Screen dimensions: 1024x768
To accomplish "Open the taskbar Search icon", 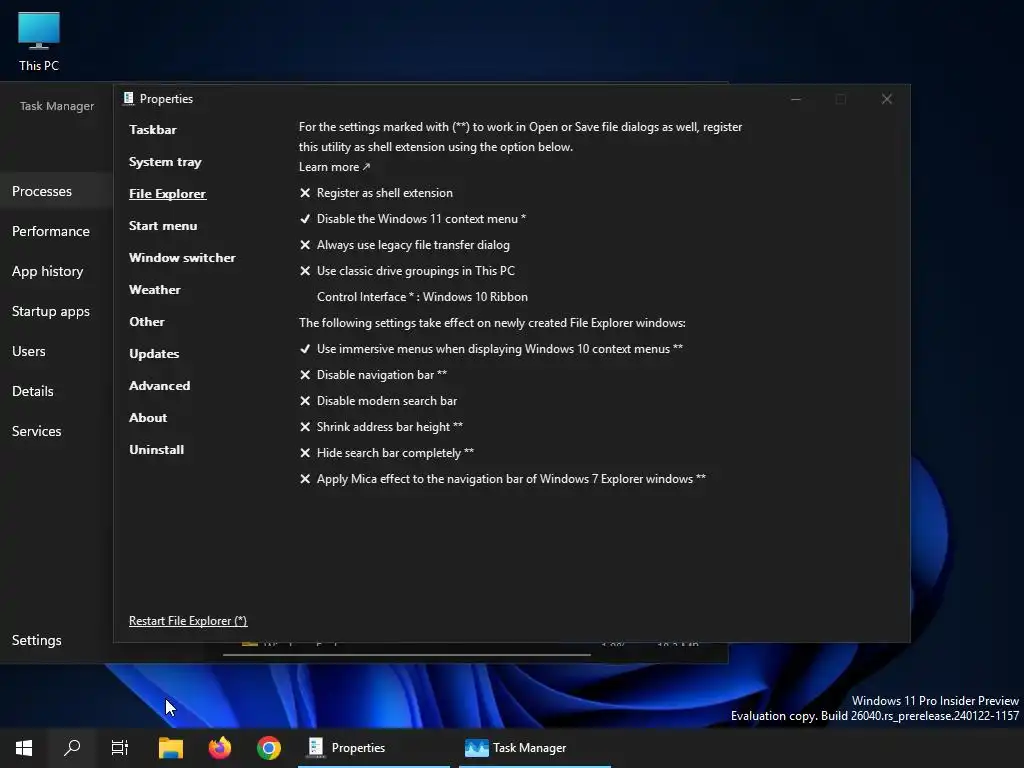I will pos(72,748).
